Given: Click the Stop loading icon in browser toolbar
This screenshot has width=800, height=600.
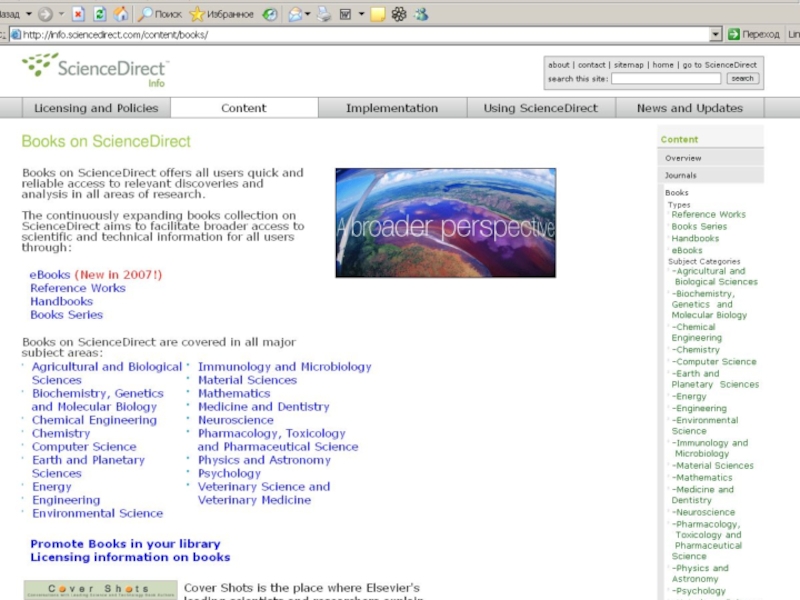Looking at the screenshot, I should click(x=80, y=14).
